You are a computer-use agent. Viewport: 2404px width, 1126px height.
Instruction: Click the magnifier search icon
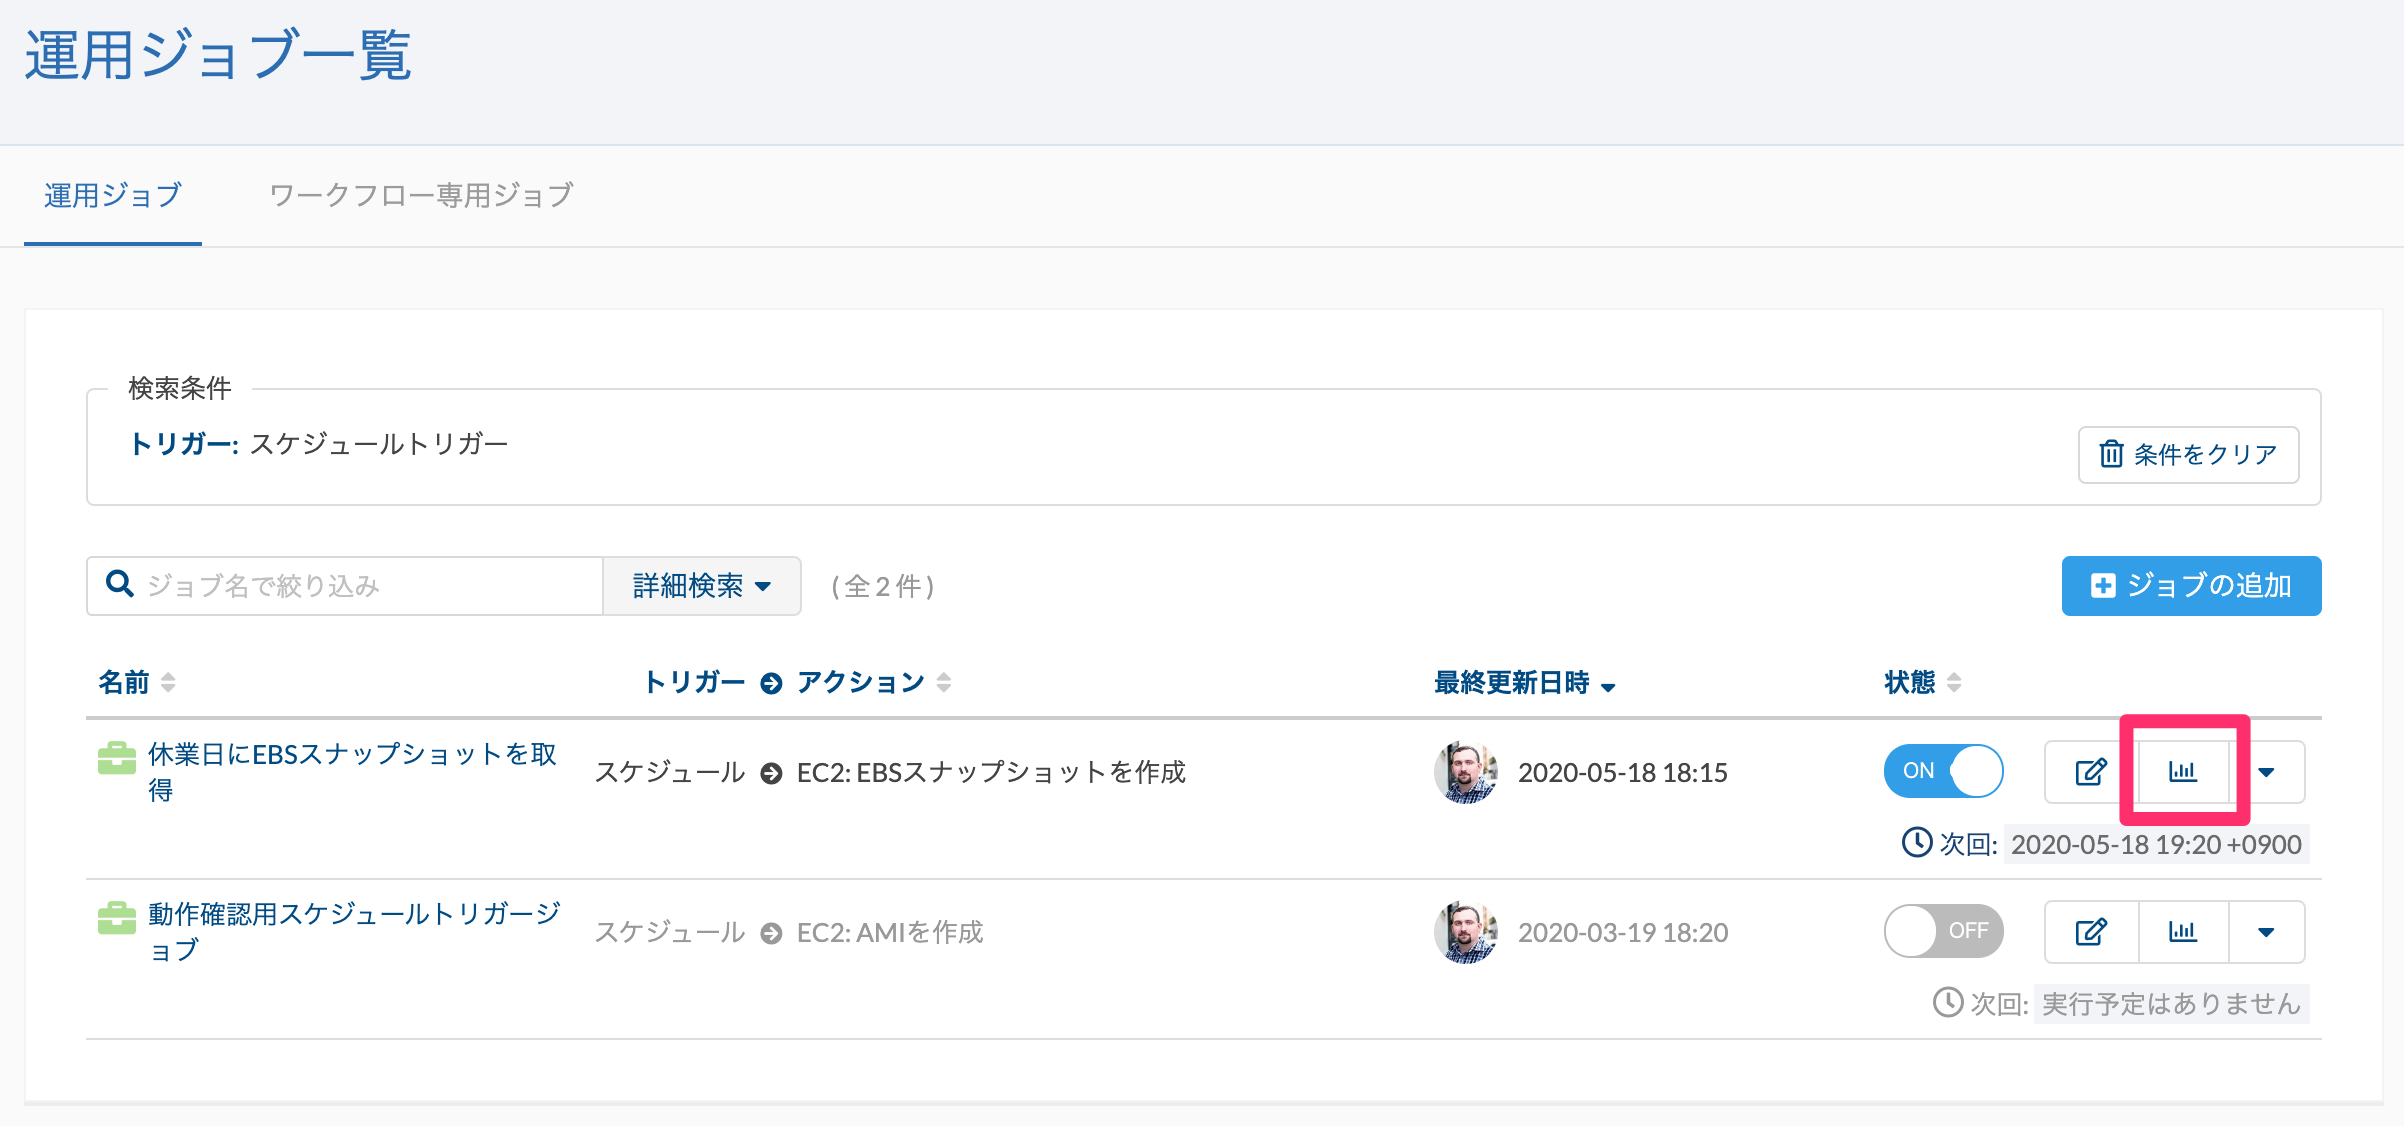click(120, 584)
